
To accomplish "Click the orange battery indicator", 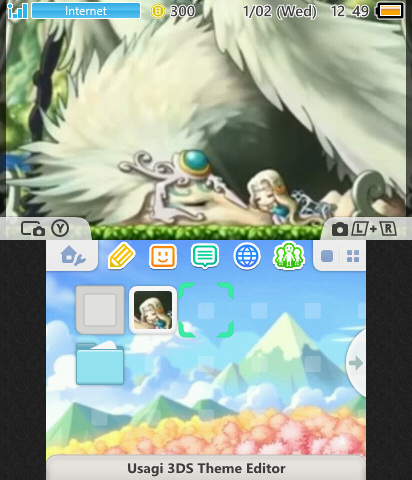I will coord(390,11).
